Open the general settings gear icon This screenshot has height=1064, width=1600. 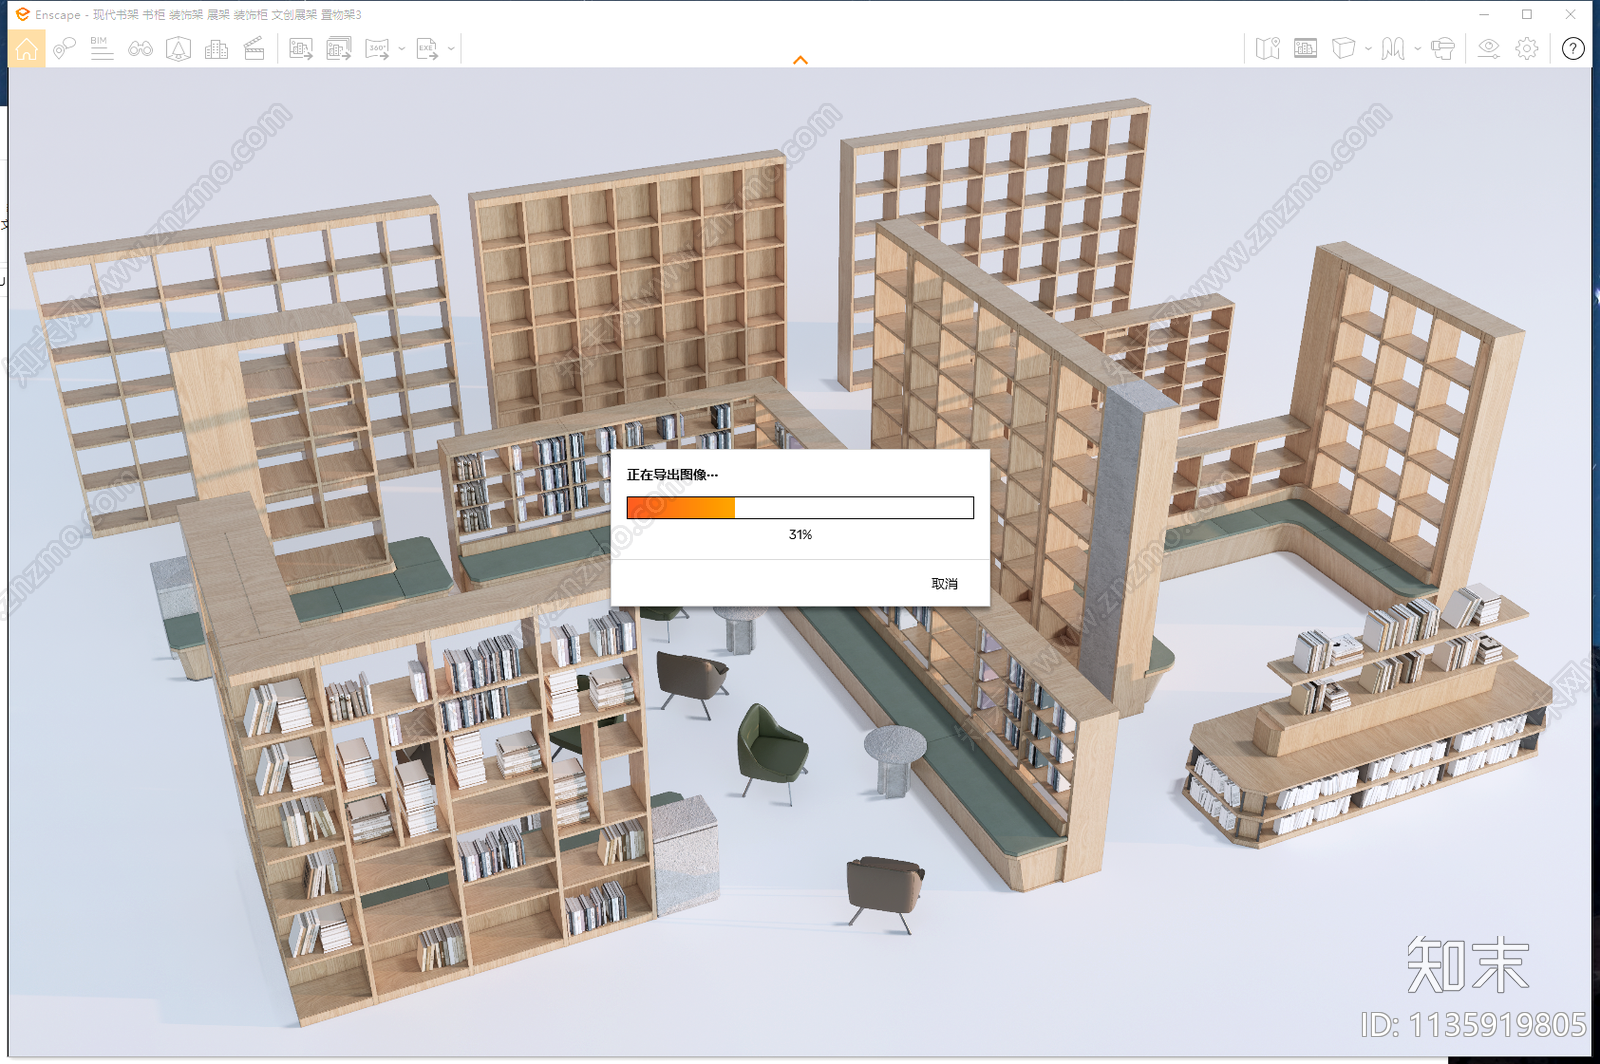[1527, 48]
